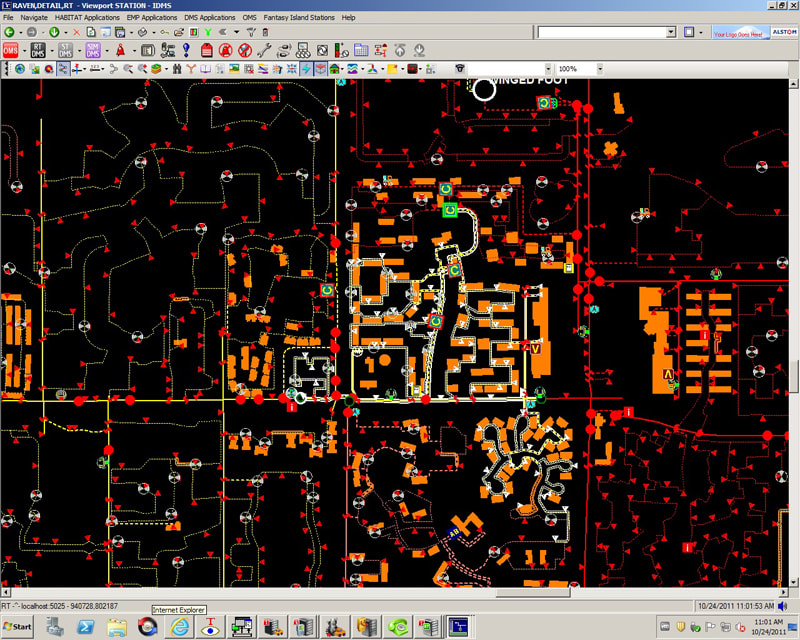Viewport: 800px width, 640px height.
Task: Open the OMS application button
Action: pyautogui.click(x=10, y=50)
